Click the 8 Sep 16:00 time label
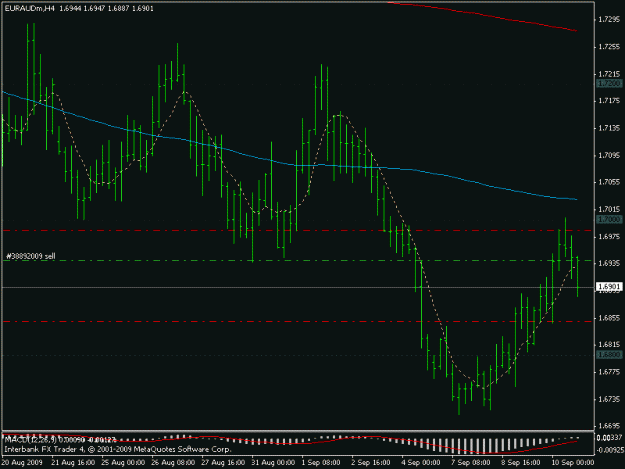625x469 pixels. (x=521, y=463)
